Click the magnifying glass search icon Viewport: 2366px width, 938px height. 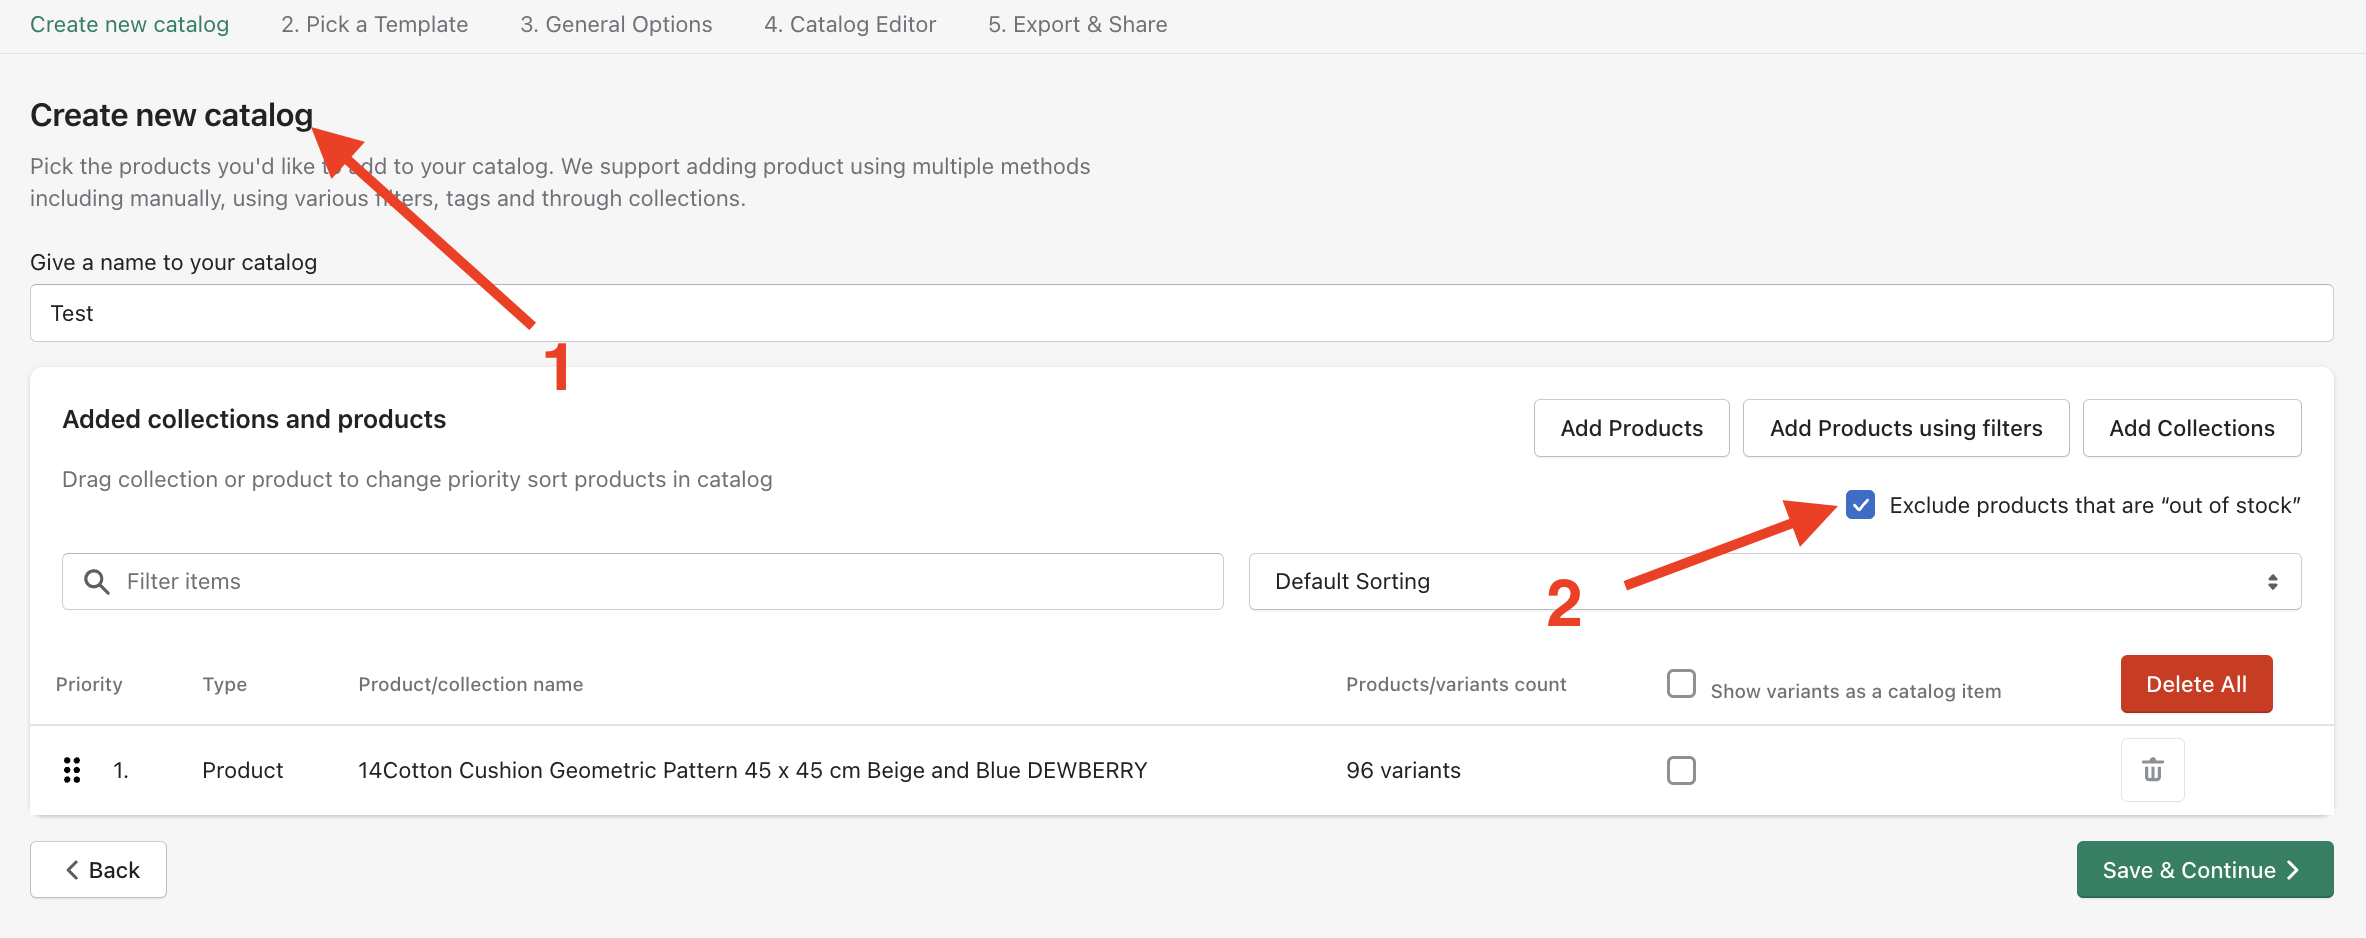tap(97, 582)
